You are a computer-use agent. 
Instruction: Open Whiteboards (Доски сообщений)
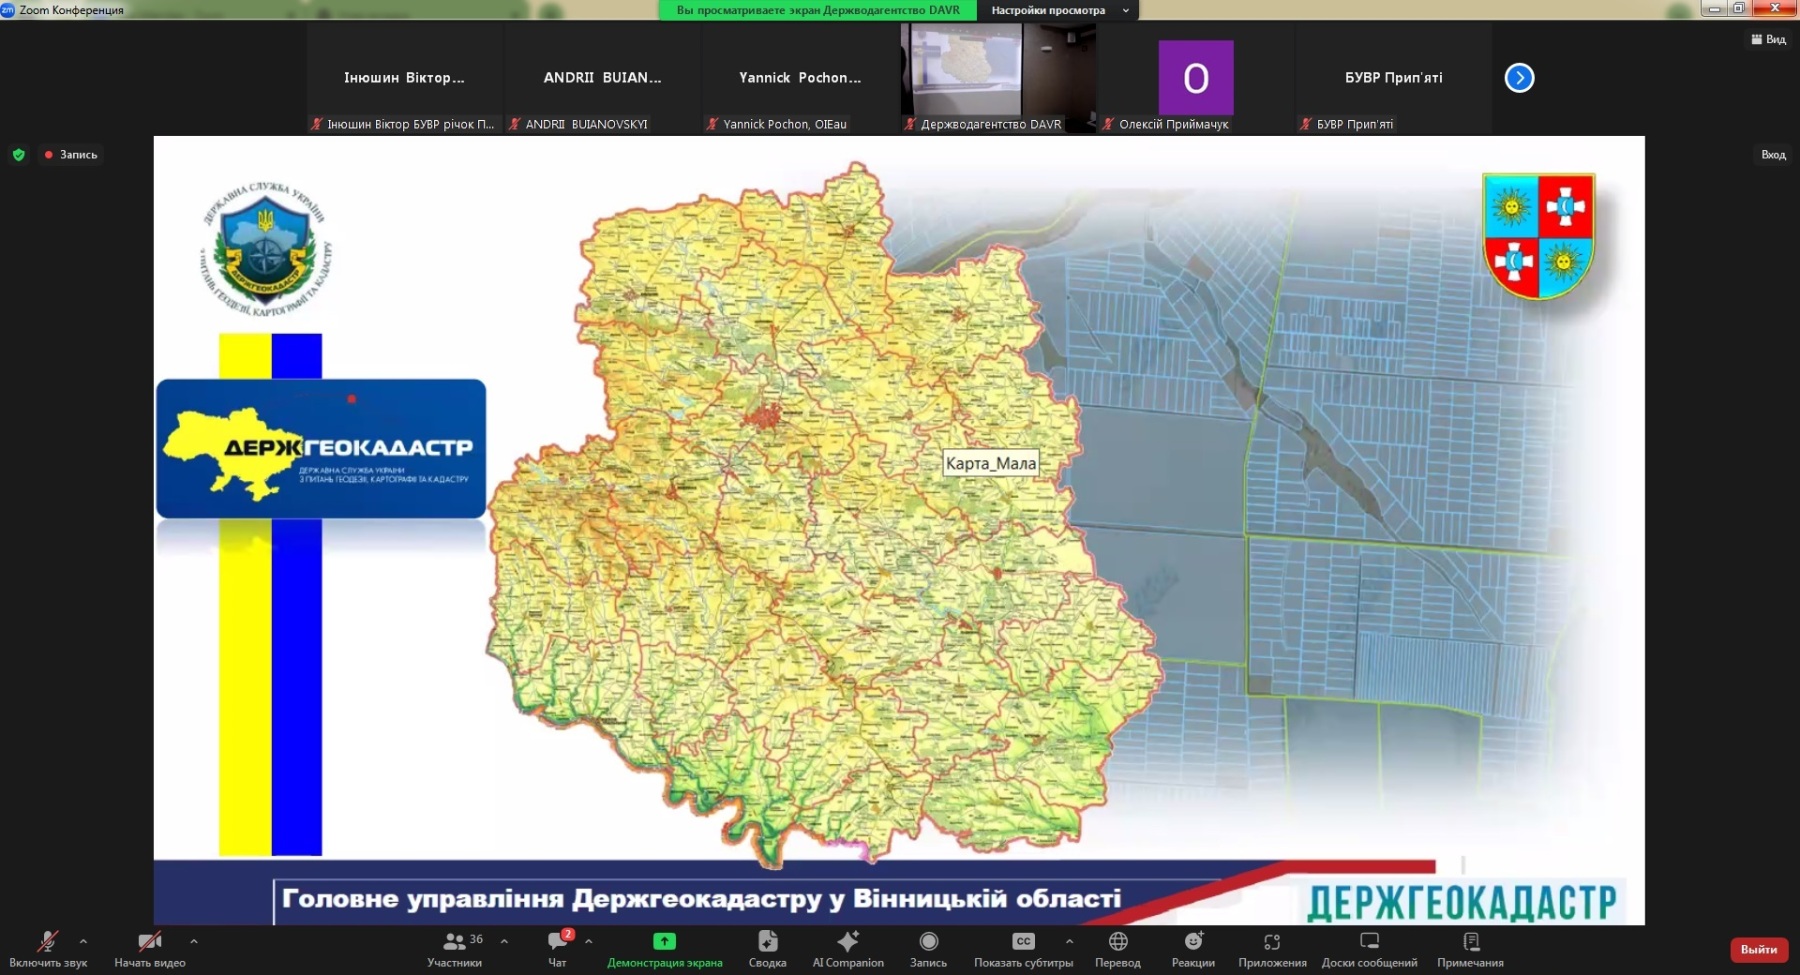pos(1369,942)
